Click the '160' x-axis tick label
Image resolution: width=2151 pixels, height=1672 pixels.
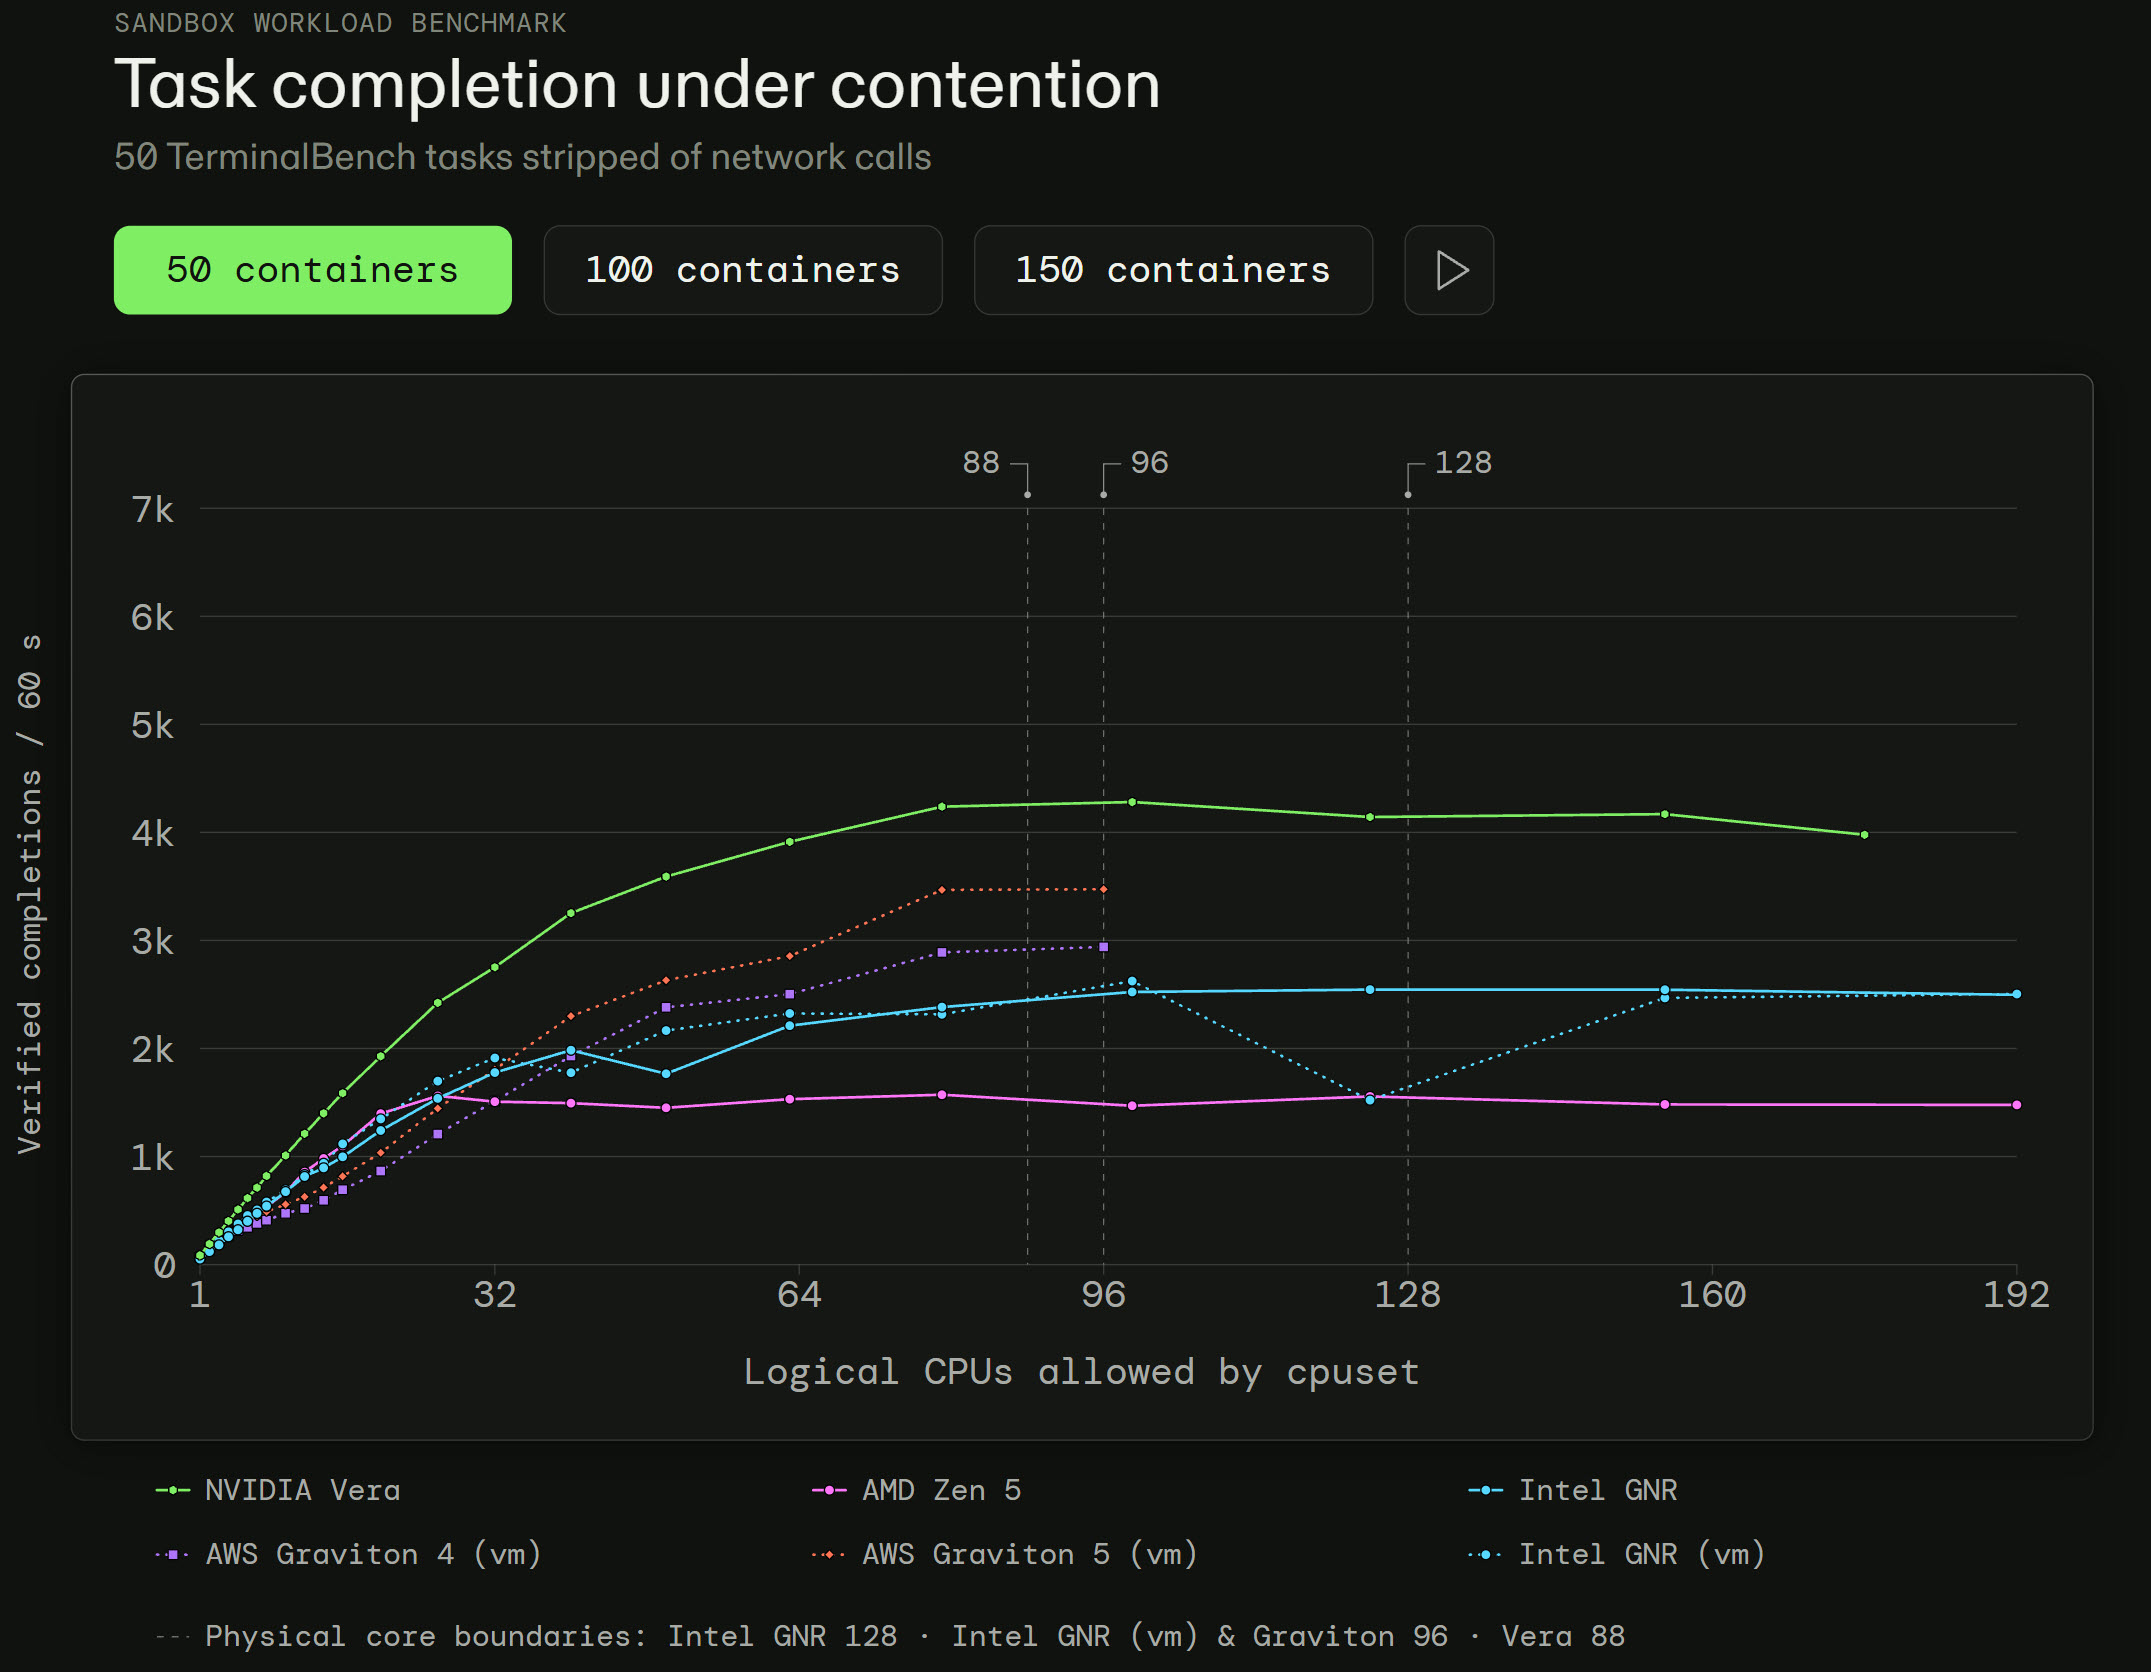coord(1712,1294)
